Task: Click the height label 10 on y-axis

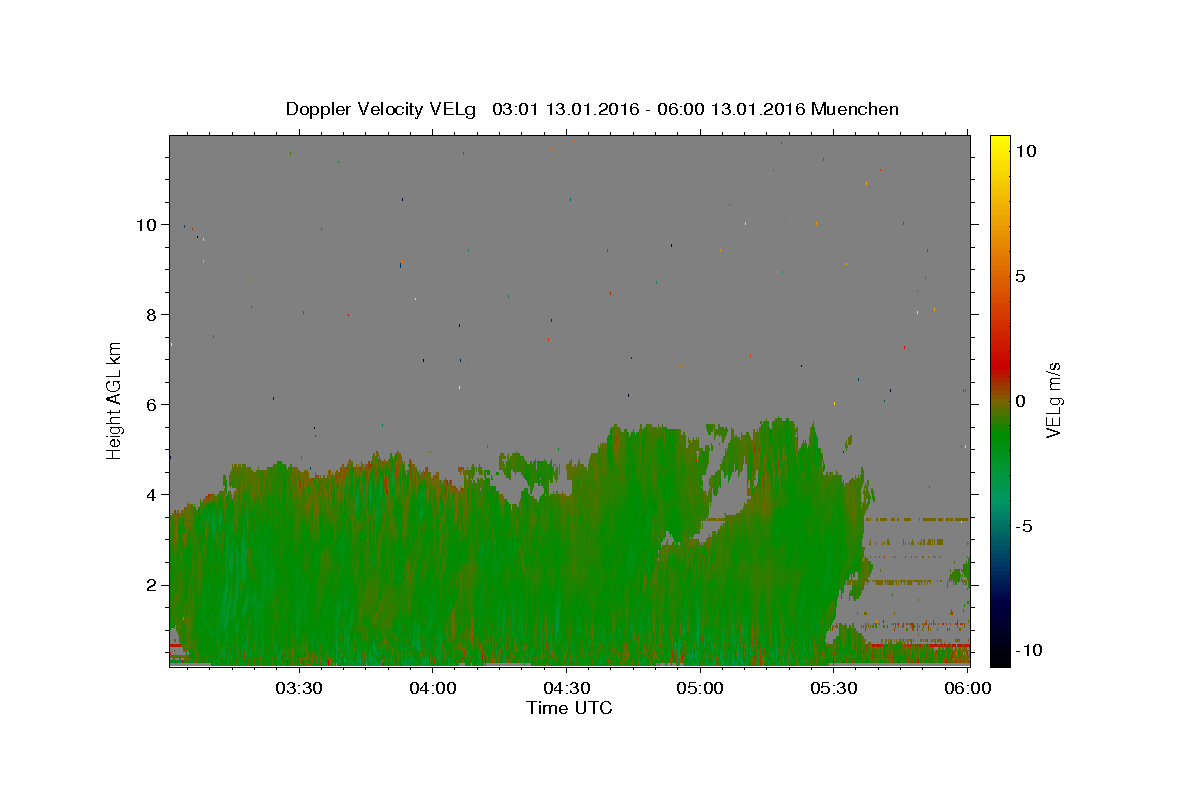Action: (147, 225)
